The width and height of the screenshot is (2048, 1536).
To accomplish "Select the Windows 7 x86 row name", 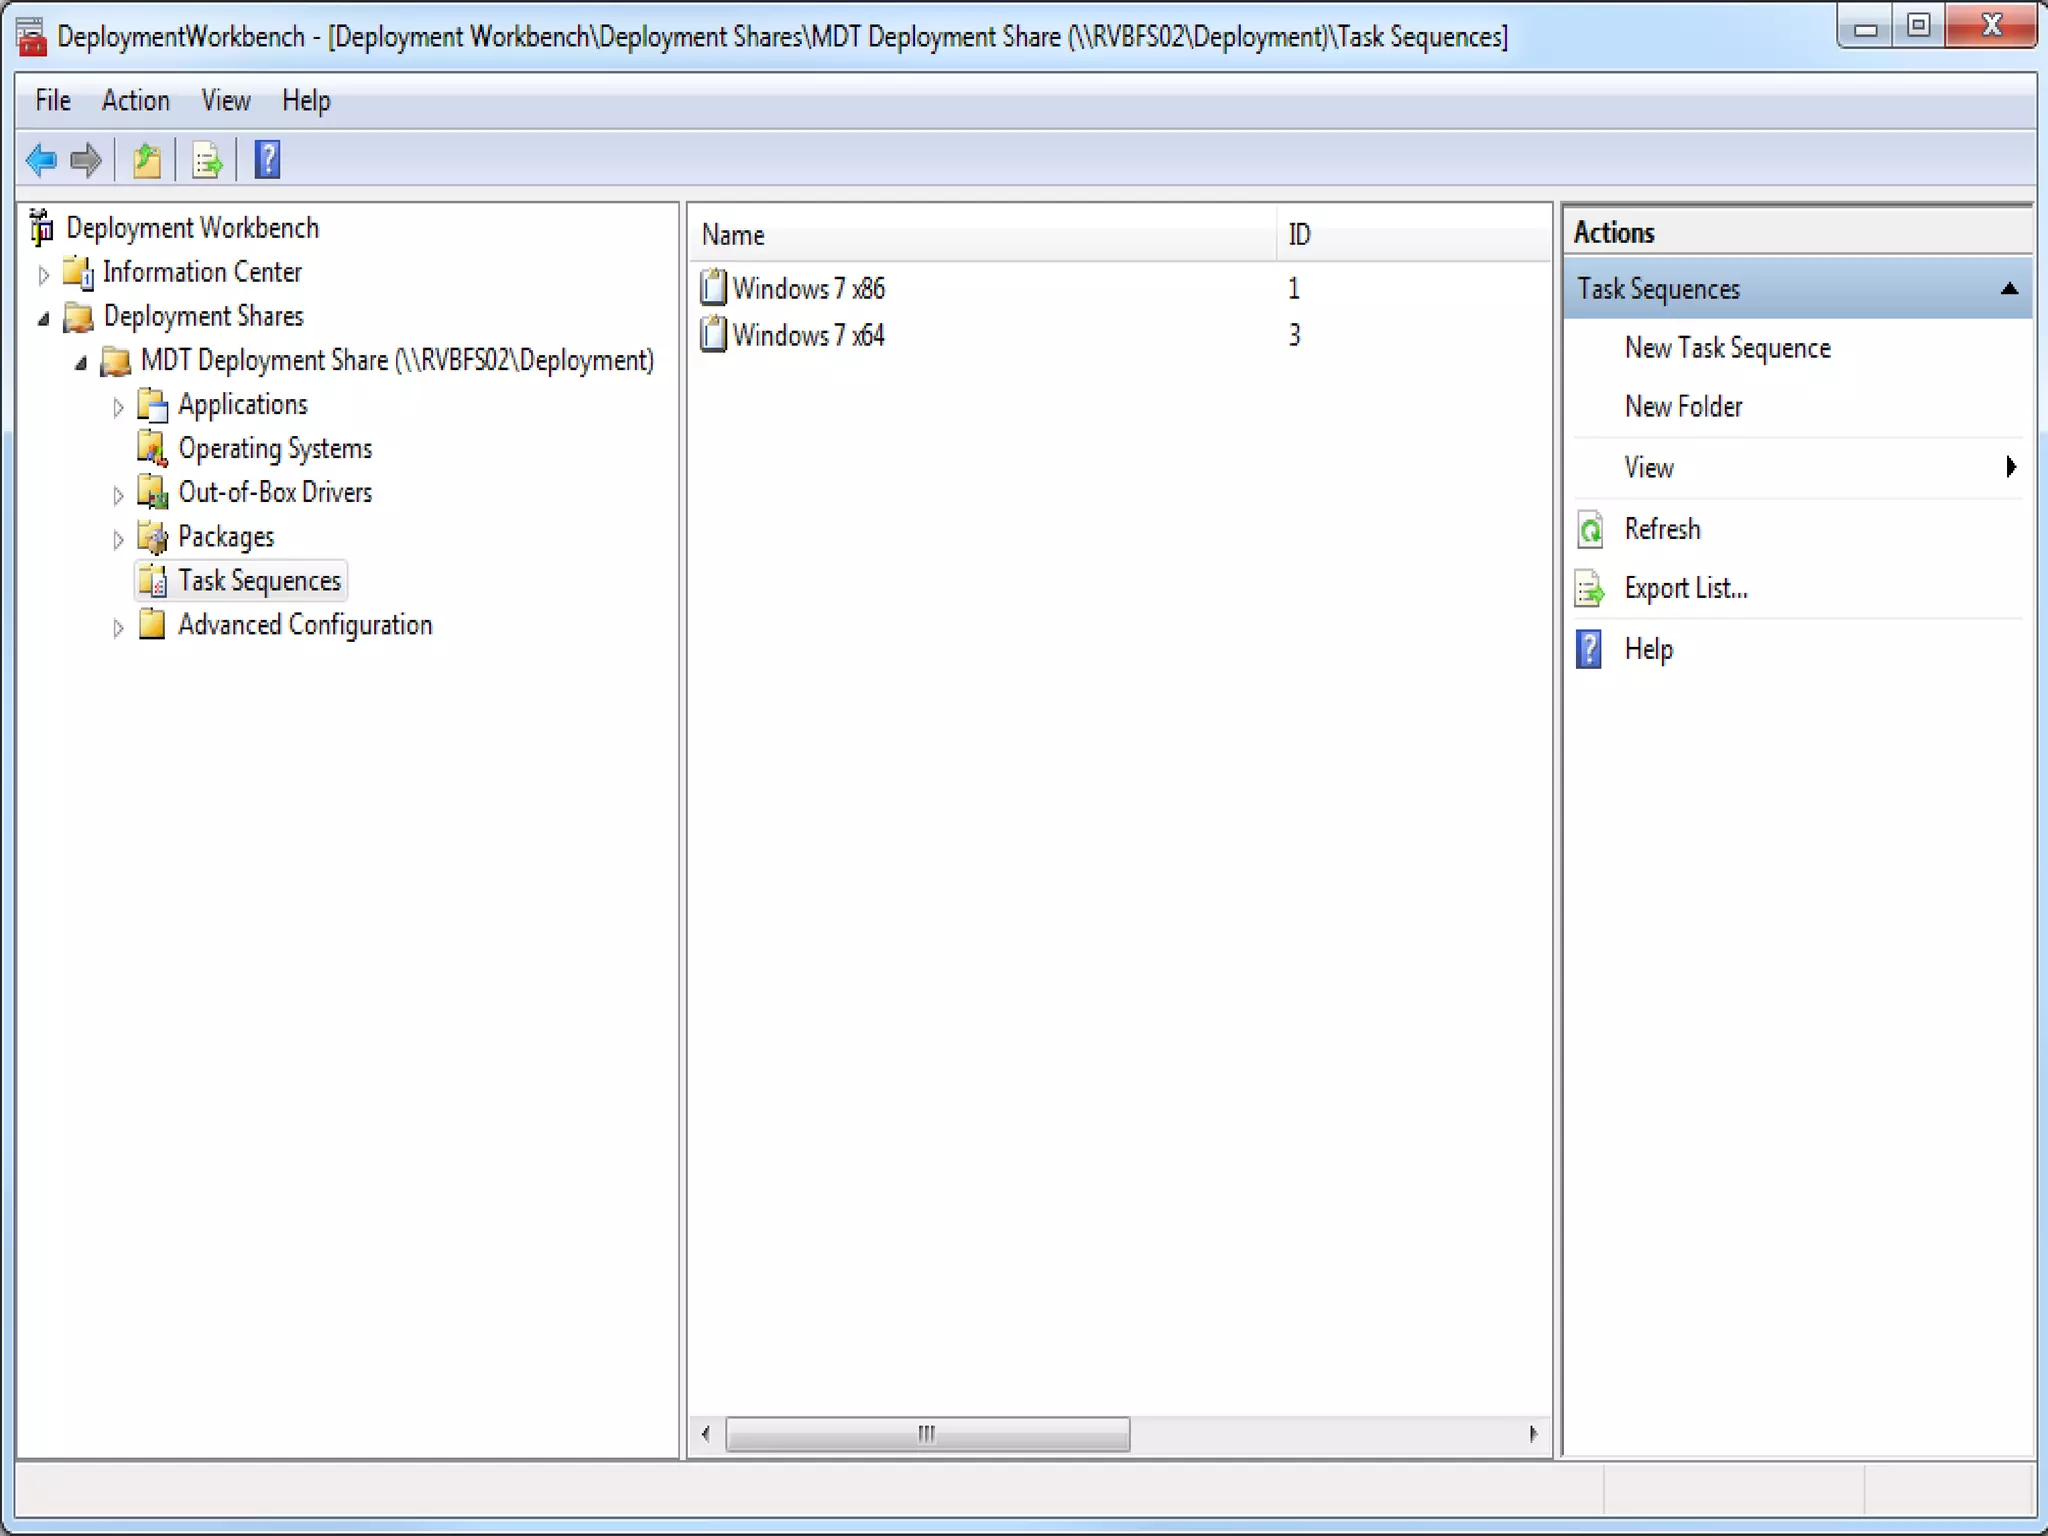I will tap(809, 289).
